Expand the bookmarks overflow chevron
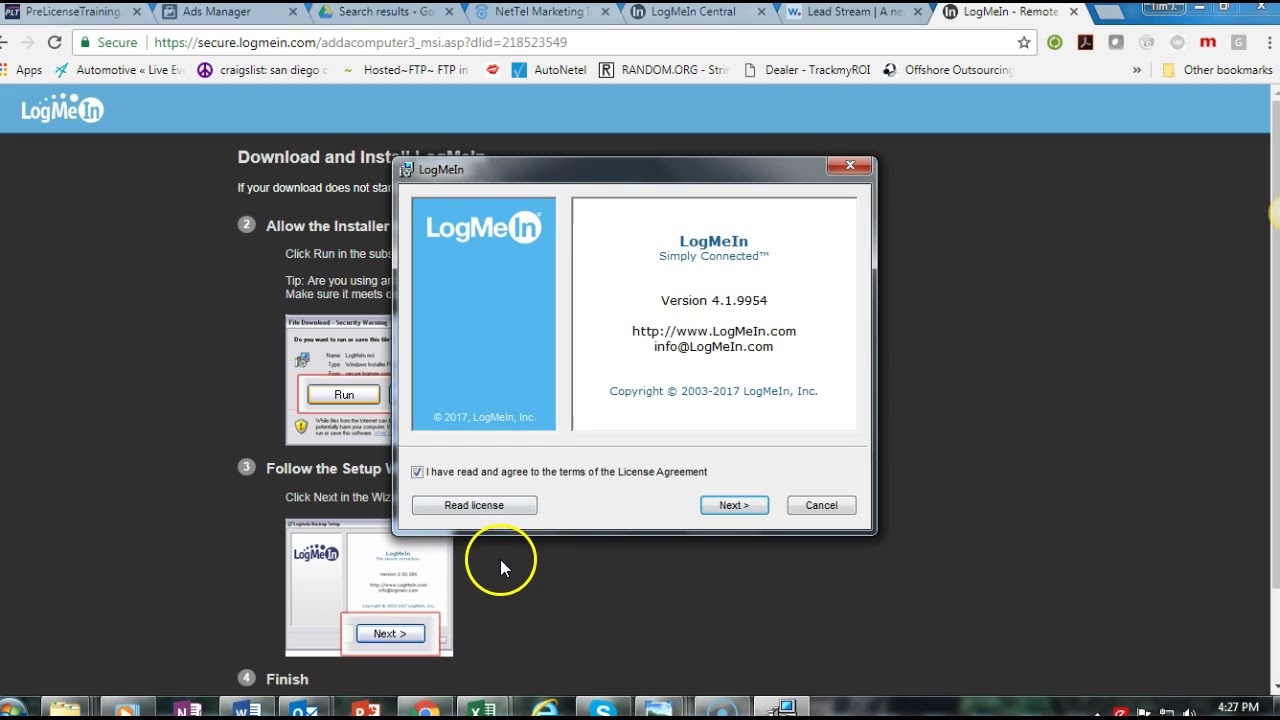This screenshot has height=720, width=1280. (x=1136, y=70)
